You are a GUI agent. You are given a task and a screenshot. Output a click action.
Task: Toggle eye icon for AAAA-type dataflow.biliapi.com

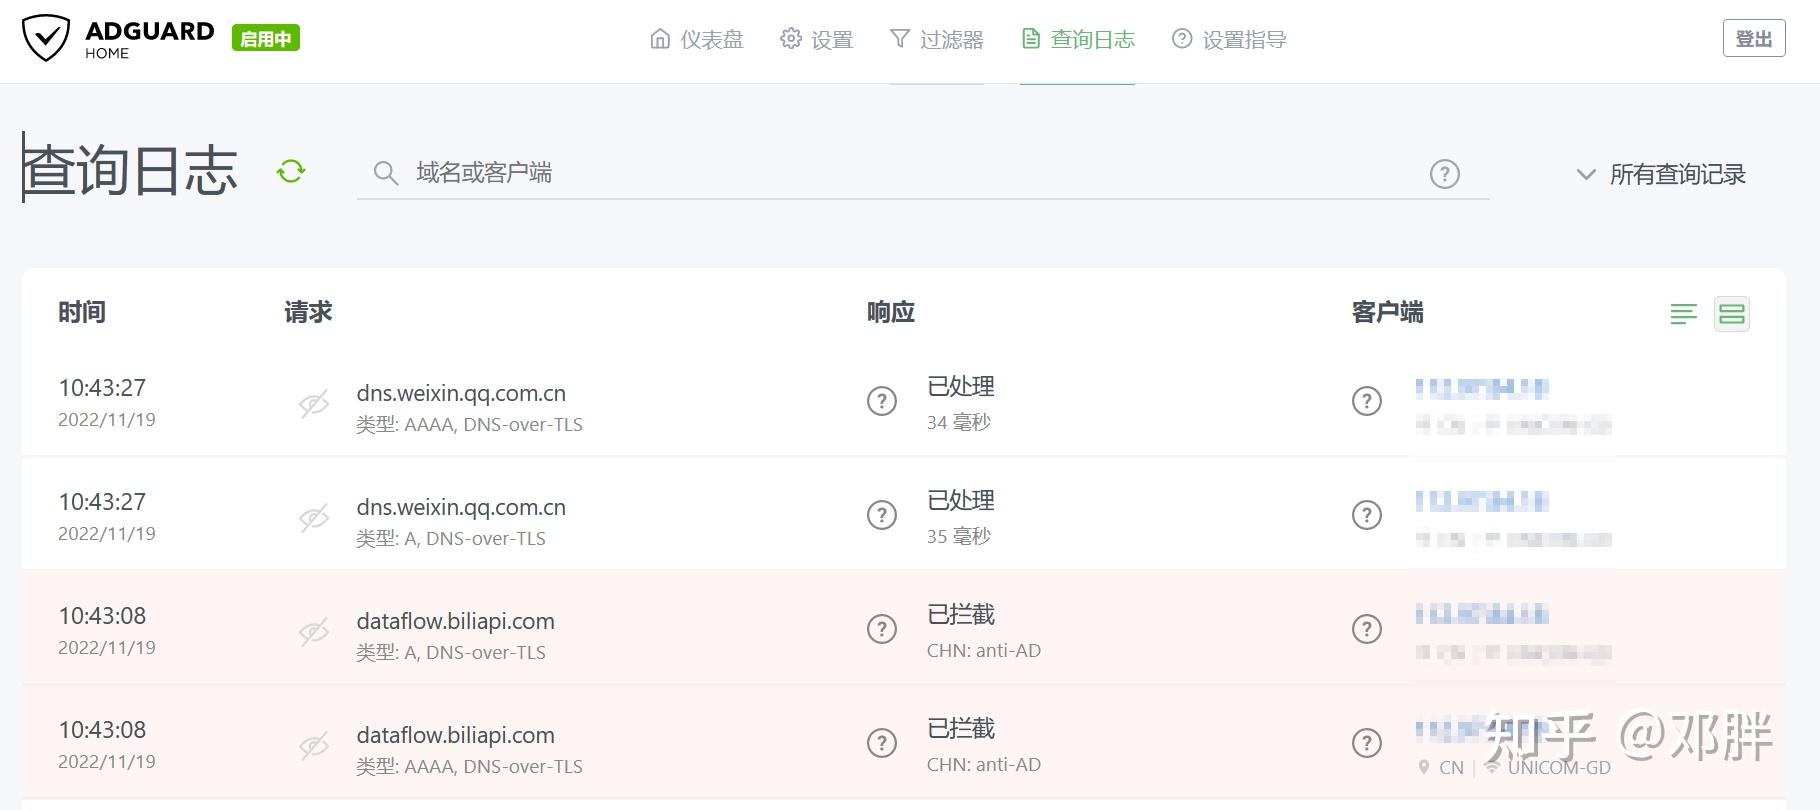314,747
